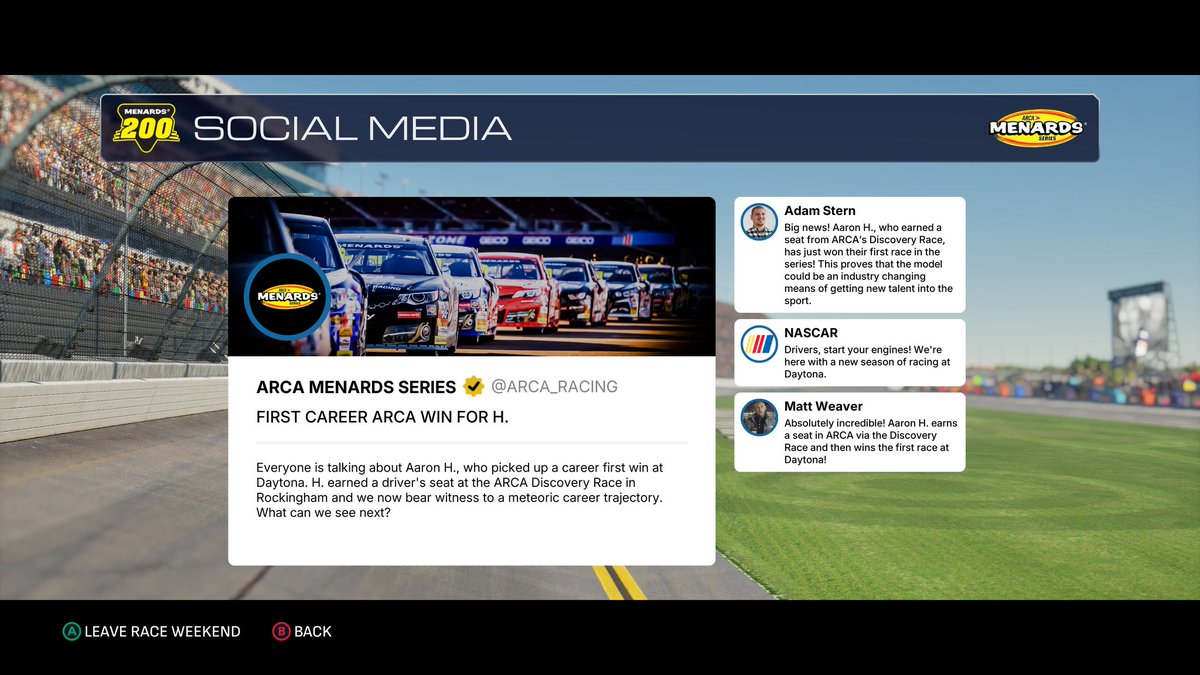Click the red B button icon
Screen dimensions: 1200x675
[x=281, y=632]
